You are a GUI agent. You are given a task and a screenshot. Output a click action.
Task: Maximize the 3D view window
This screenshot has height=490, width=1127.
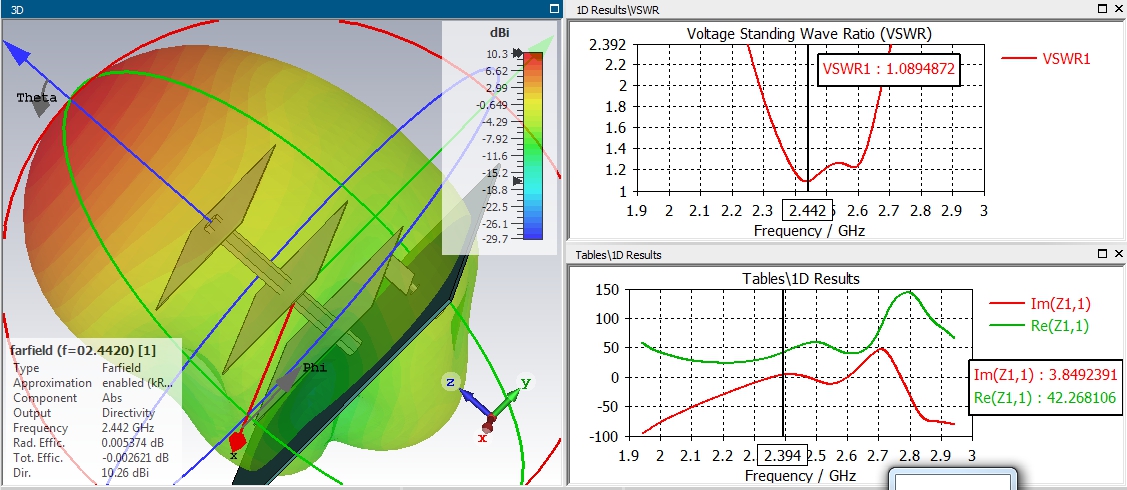coord(553,9)
